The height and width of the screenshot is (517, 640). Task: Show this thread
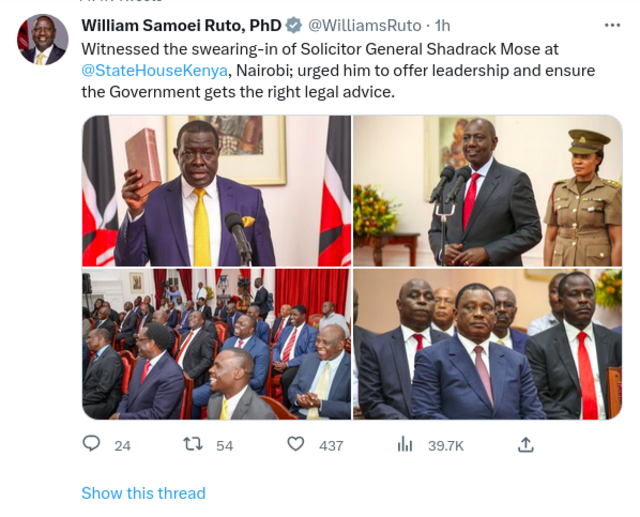143,493
